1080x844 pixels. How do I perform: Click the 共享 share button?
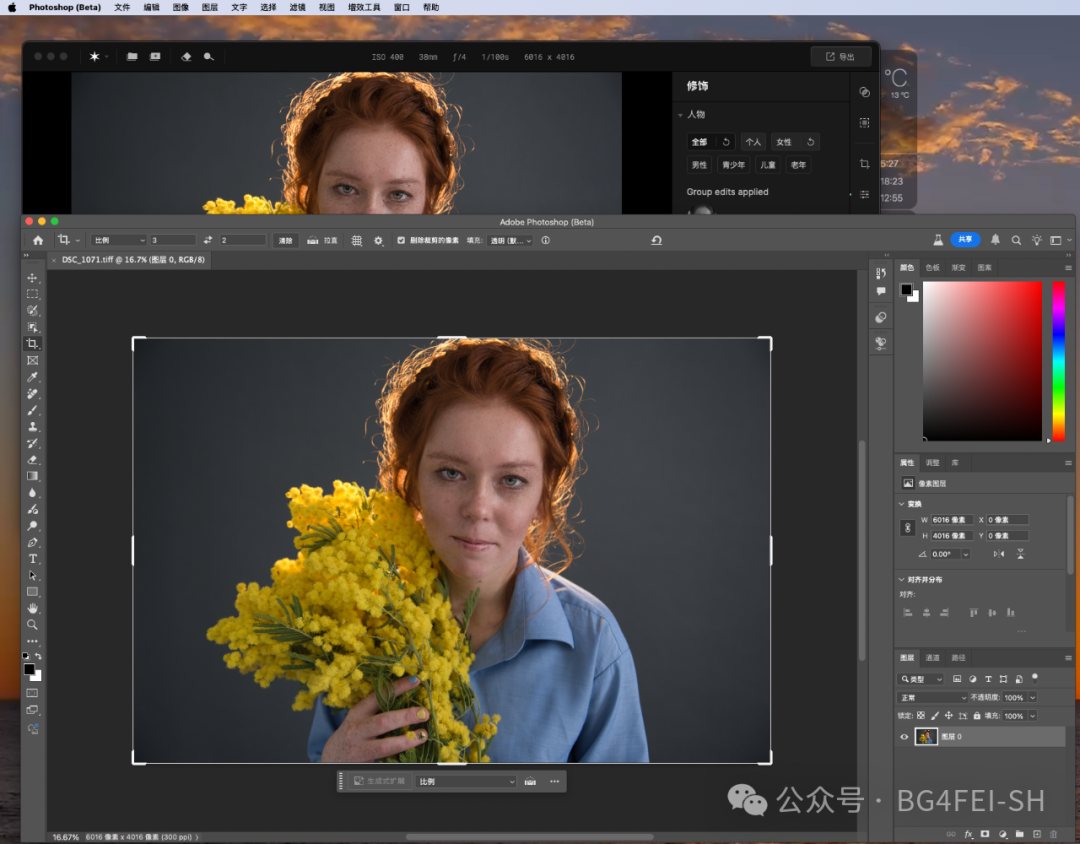pyautogui.click(x=966, y=240)
